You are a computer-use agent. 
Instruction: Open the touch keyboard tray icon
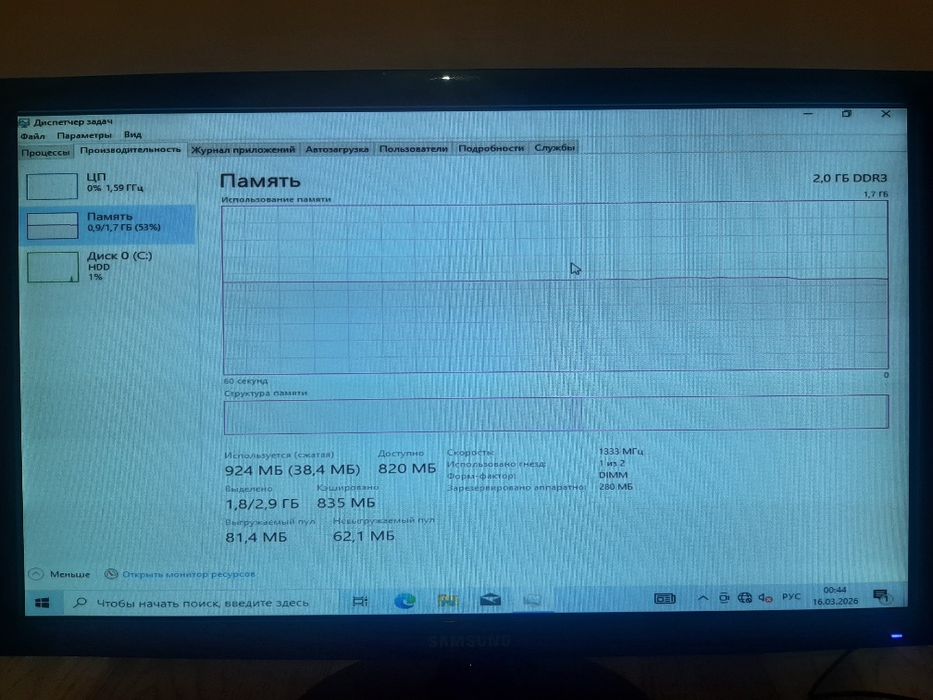pyautogui.click(x=665, y=598)
